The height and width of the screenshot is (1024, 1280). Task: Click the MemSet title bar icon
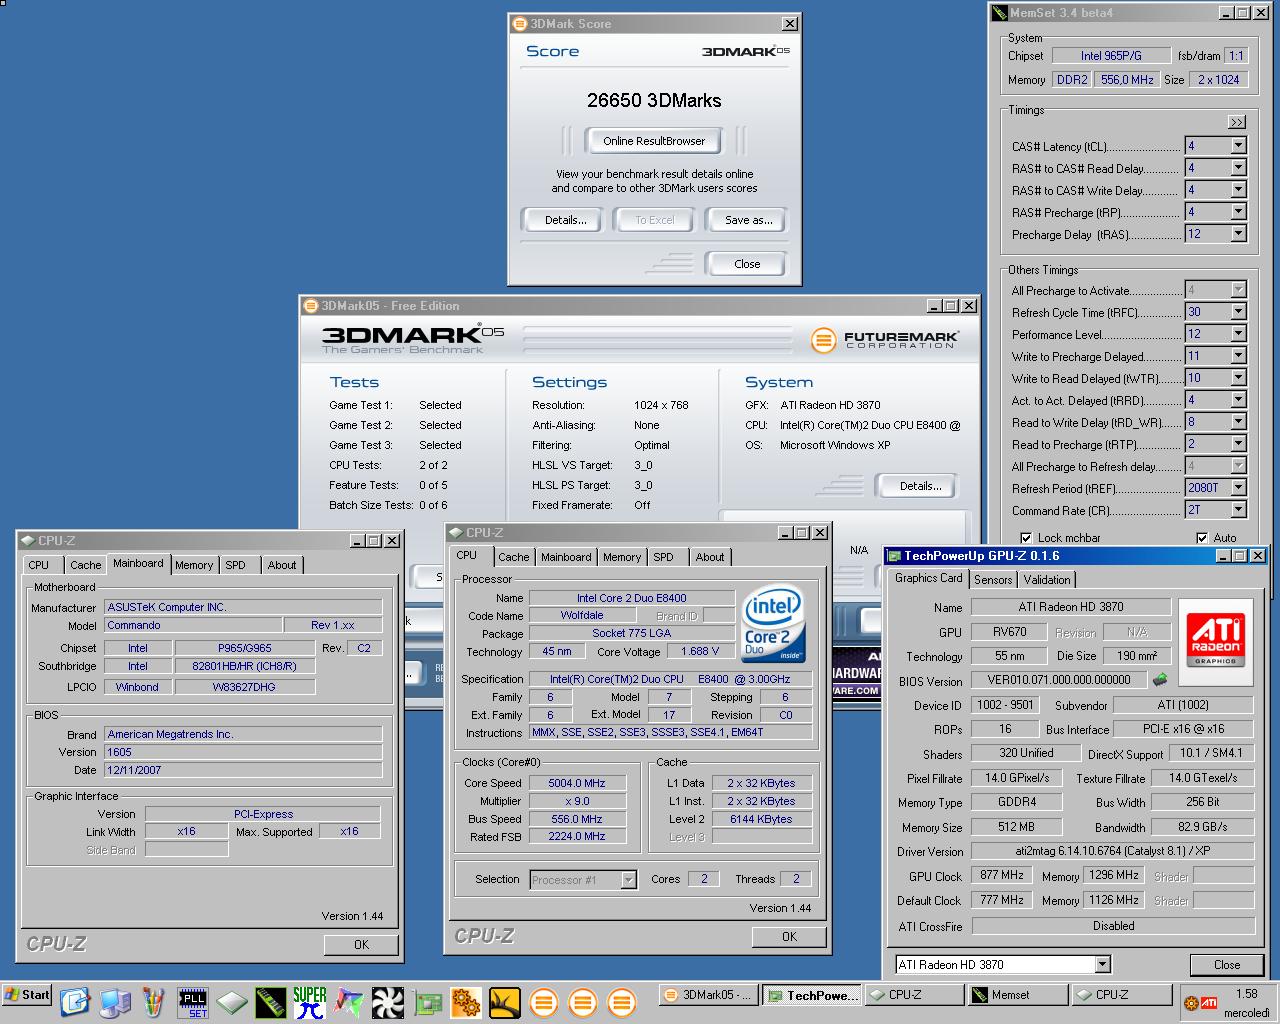coord(999,13)
